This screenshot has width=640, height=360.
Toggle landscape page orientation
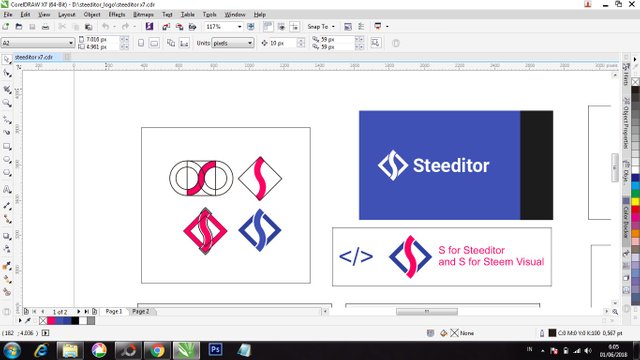(x=154, y=43)
